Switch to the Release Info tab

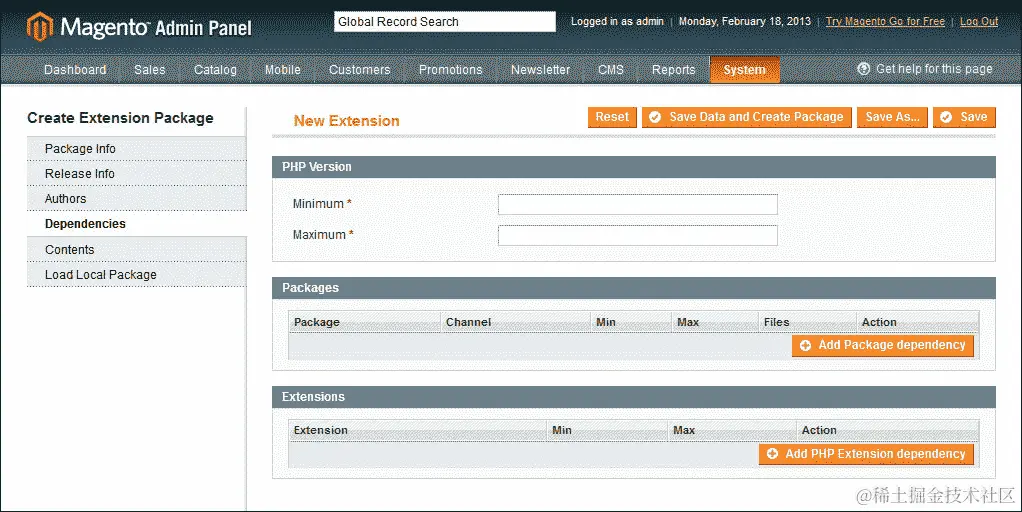[137, 174]
